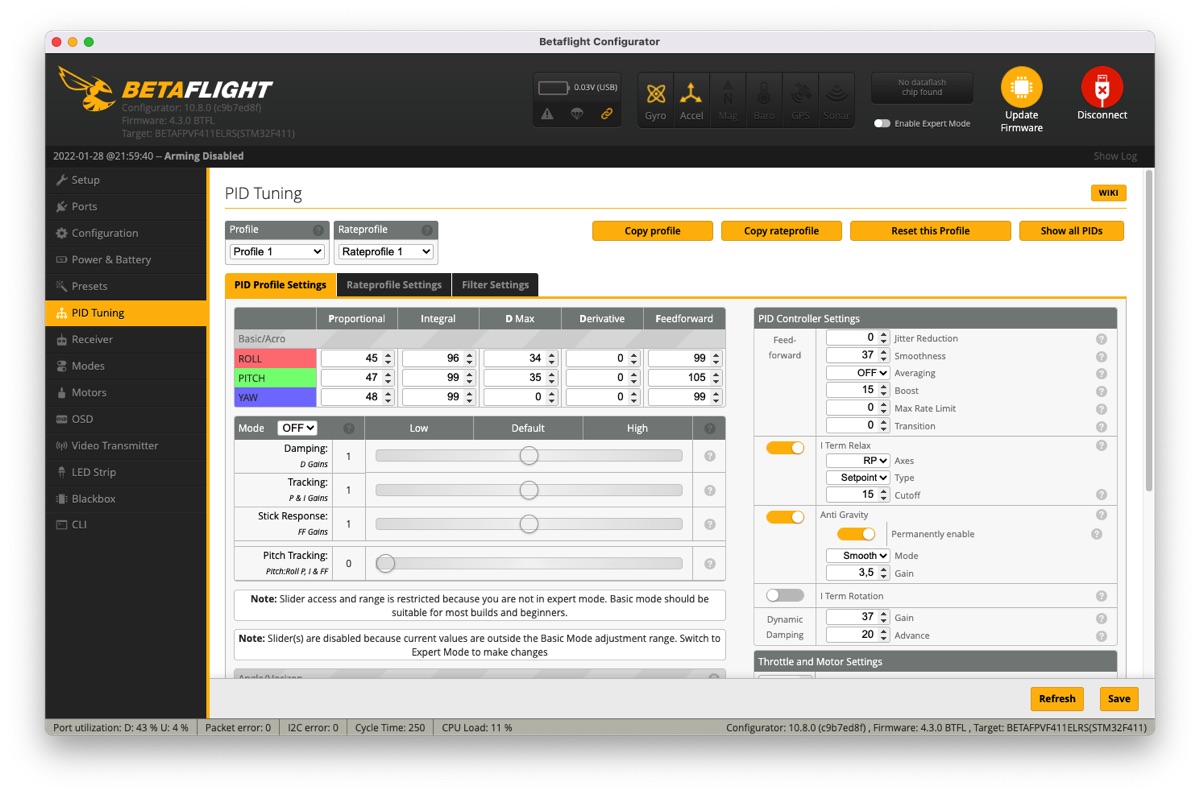Open the Receiver section
1200x795 pixels.
[126, 339]
